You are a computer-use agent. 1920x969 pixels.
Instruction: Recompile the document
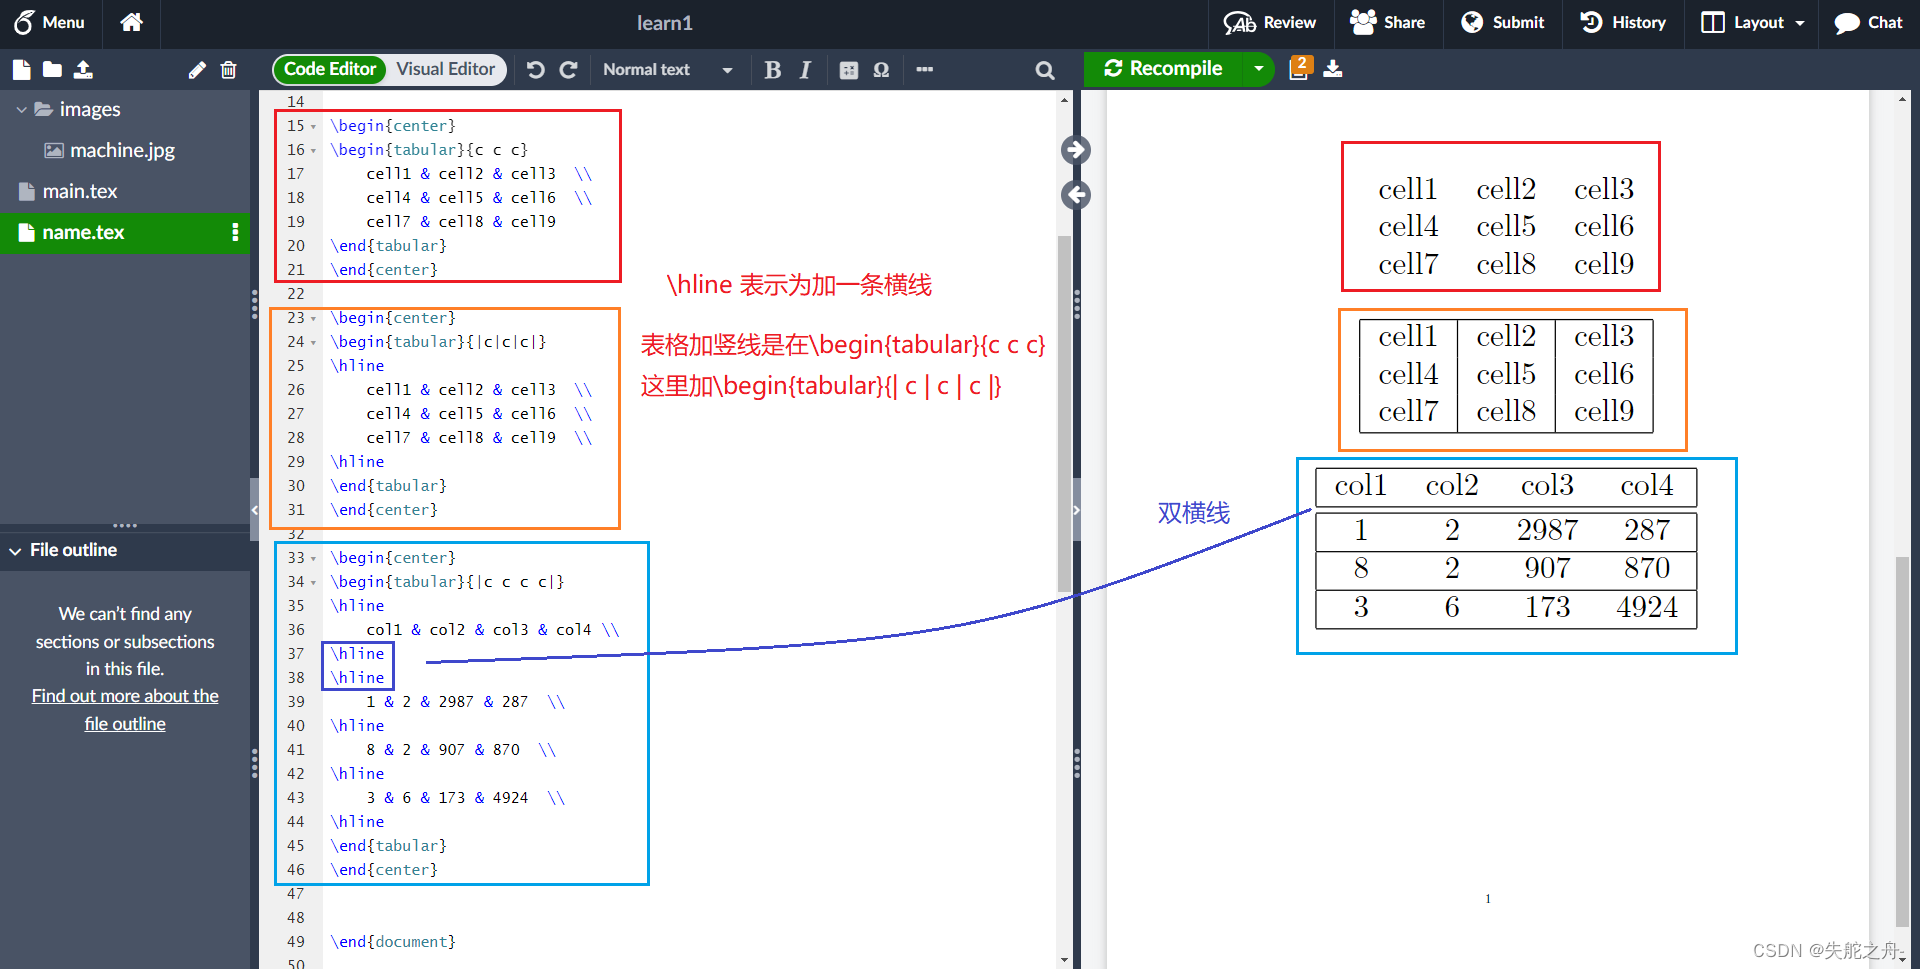tap(1163, 68)
